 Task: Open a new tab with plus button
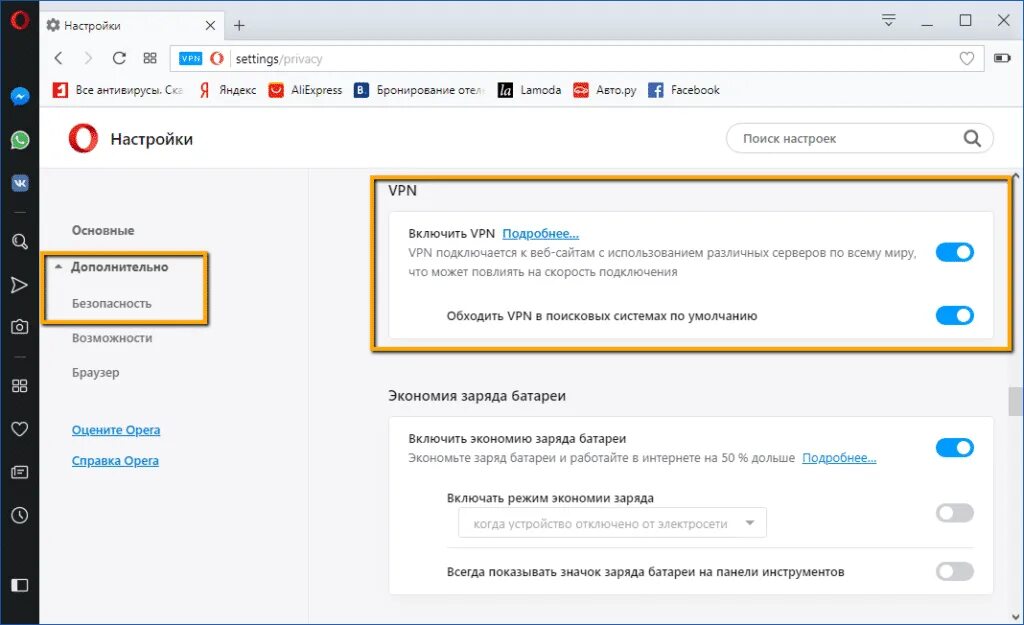pos(239,25)
